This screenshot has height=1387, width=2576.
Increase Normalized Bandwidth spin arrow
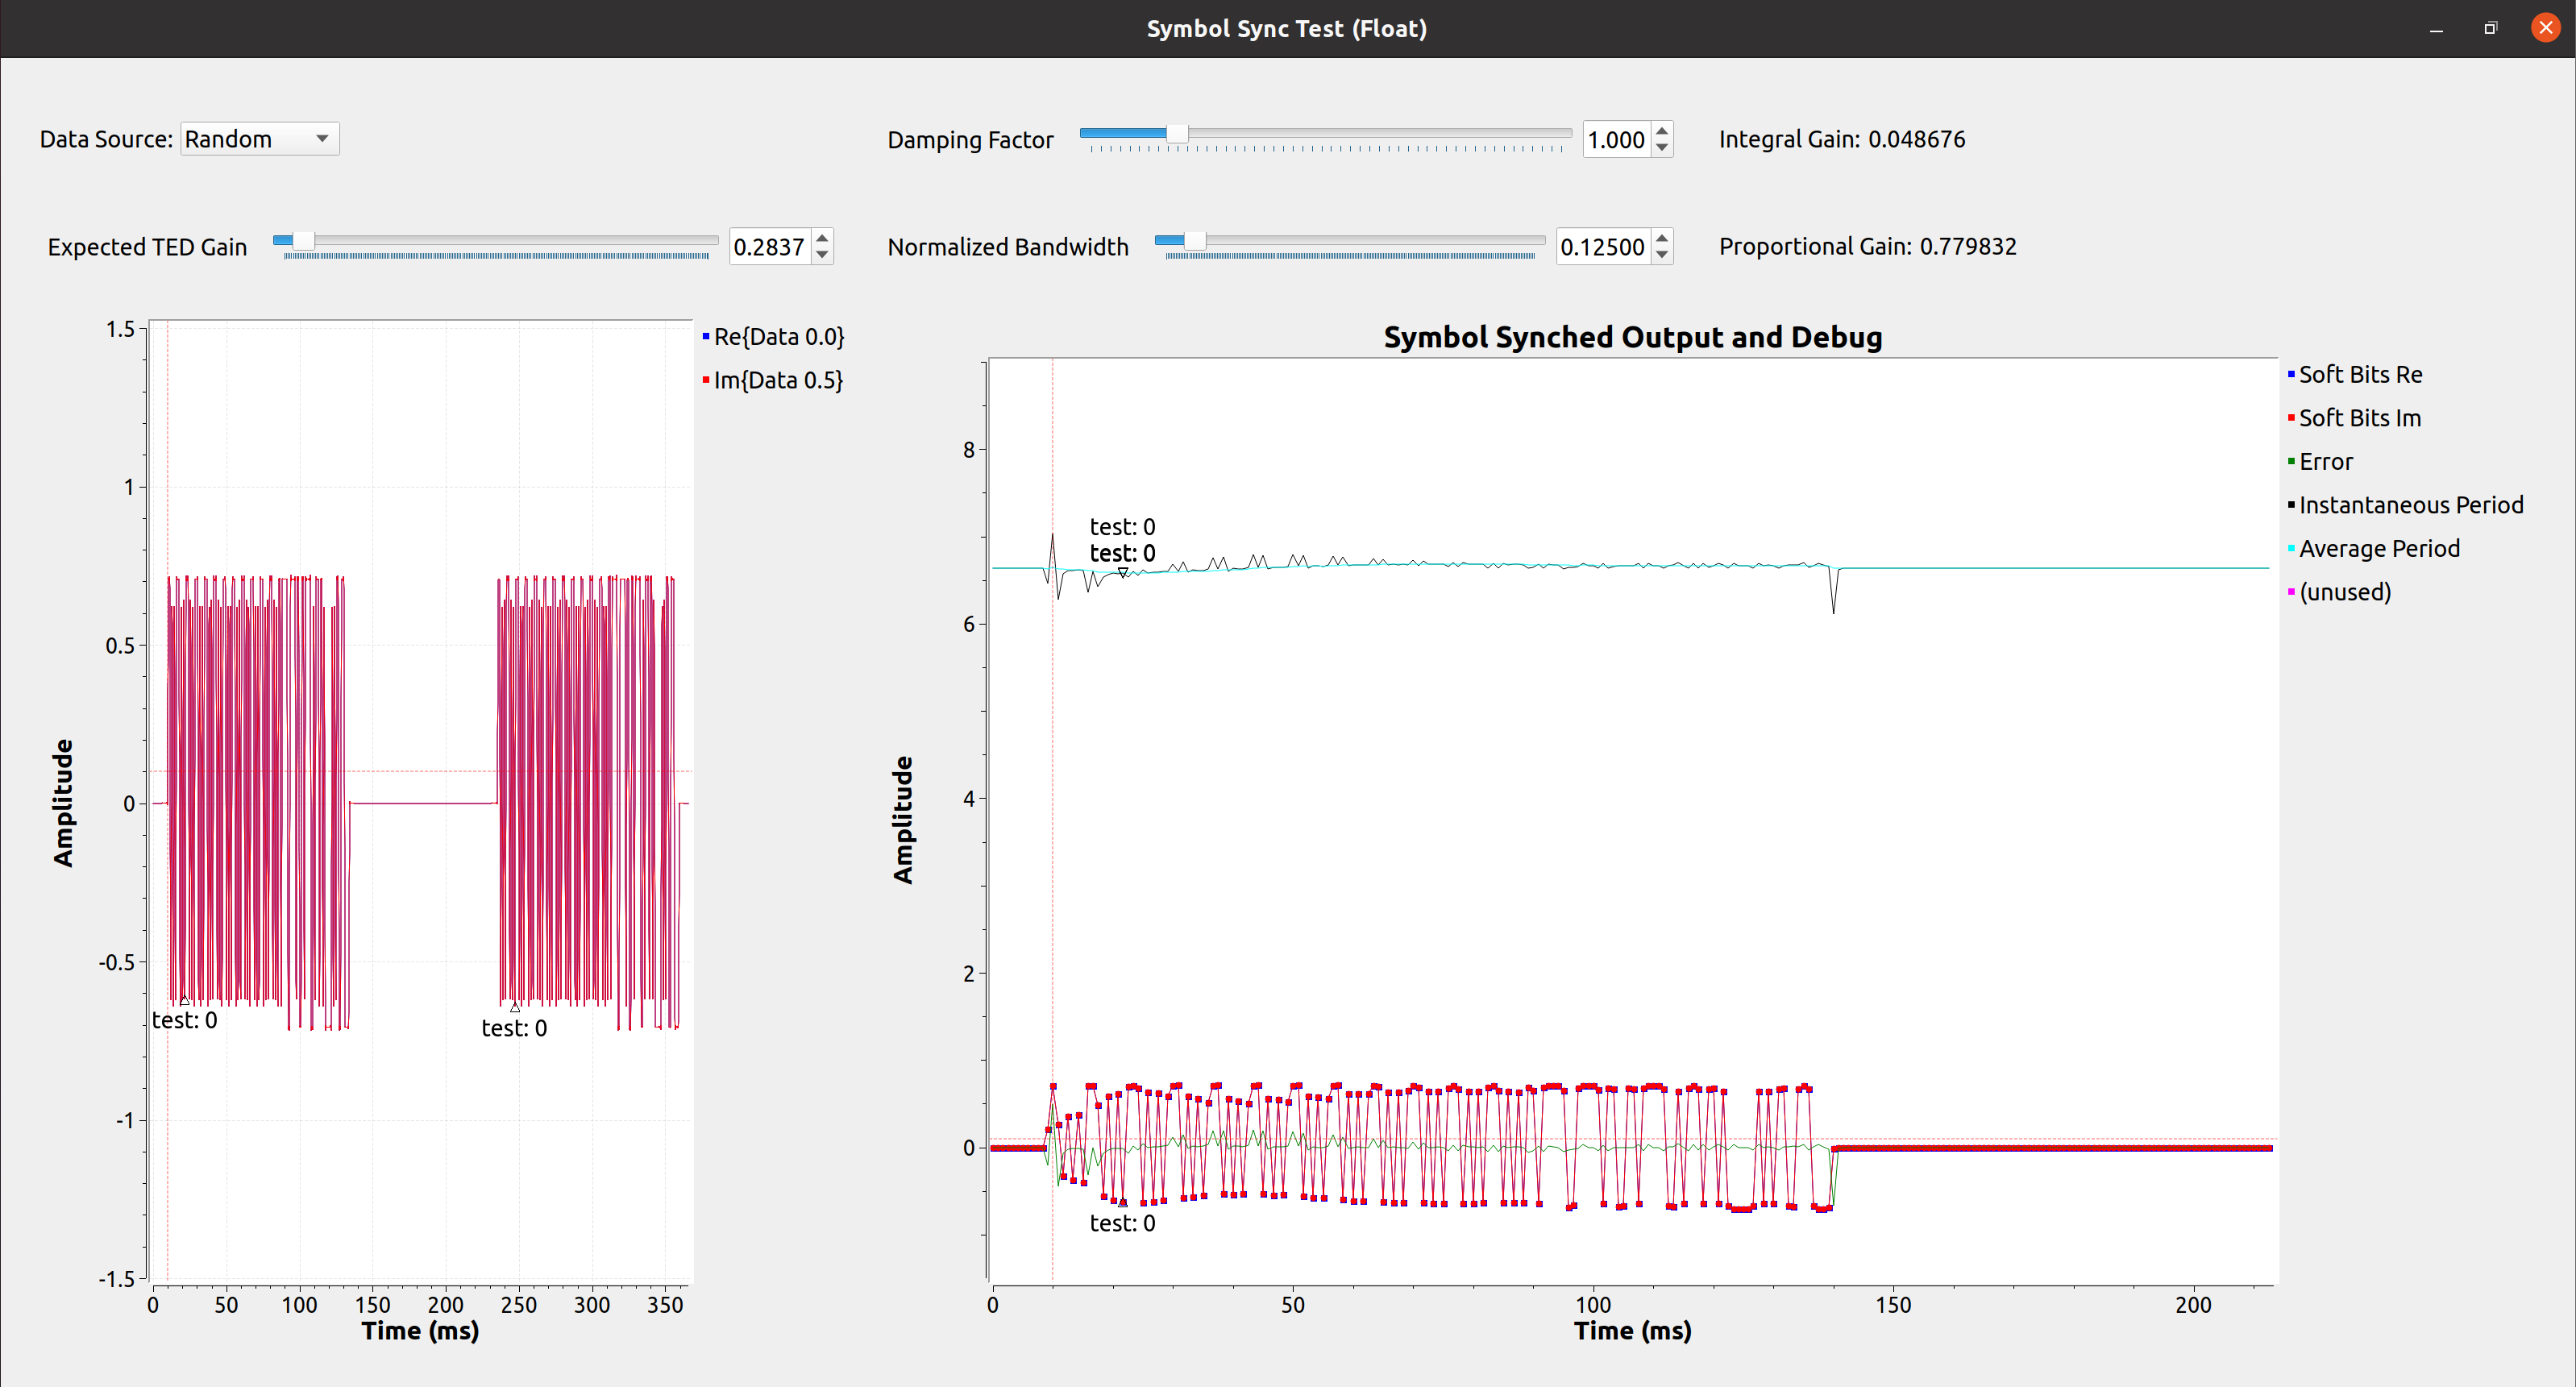point(1662,238)
